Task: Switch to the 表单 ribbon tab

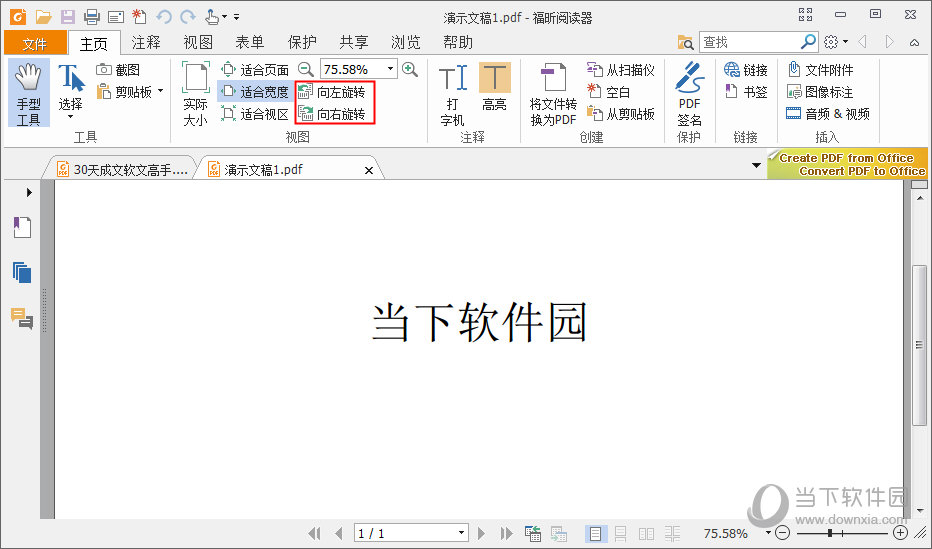Action: click(x=250, y=42)
